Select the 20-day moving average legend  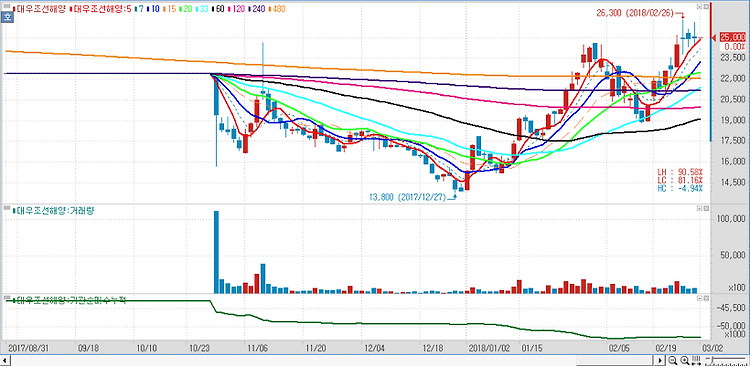(186, 9)
